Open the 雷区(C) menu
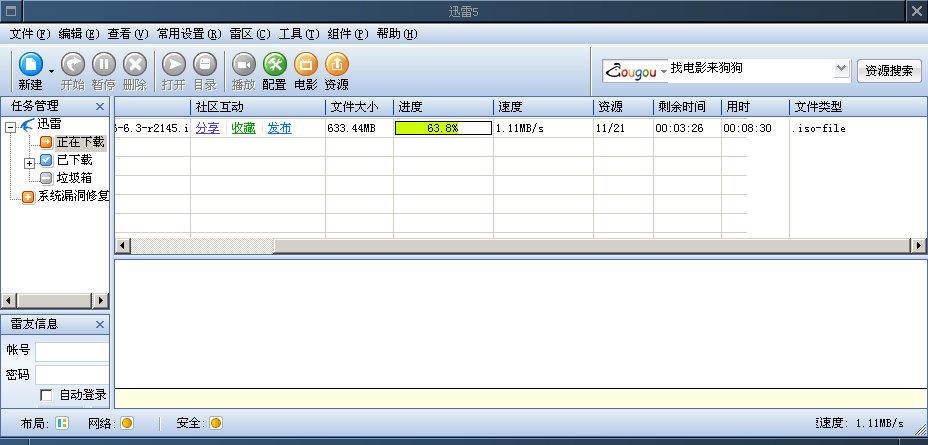Image resolution: width=928 pixels, height=445 pixels. click(x=250, y=34)
